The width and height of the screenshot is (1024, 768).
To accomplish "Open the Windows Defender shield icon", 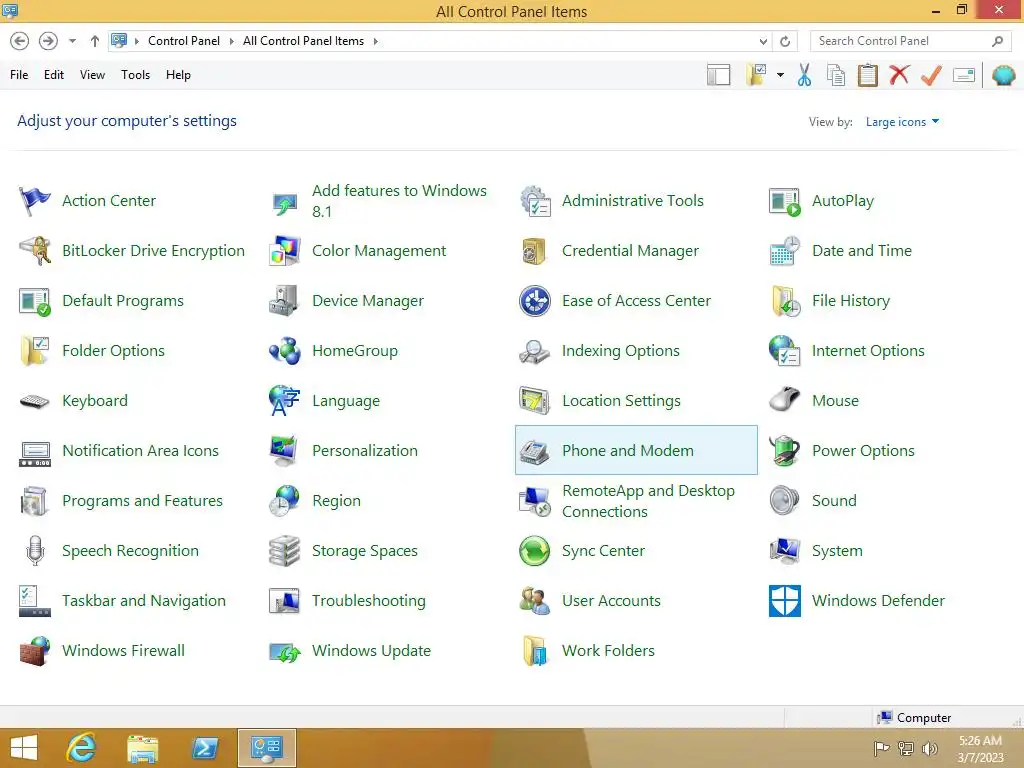I will coord(785,601).
